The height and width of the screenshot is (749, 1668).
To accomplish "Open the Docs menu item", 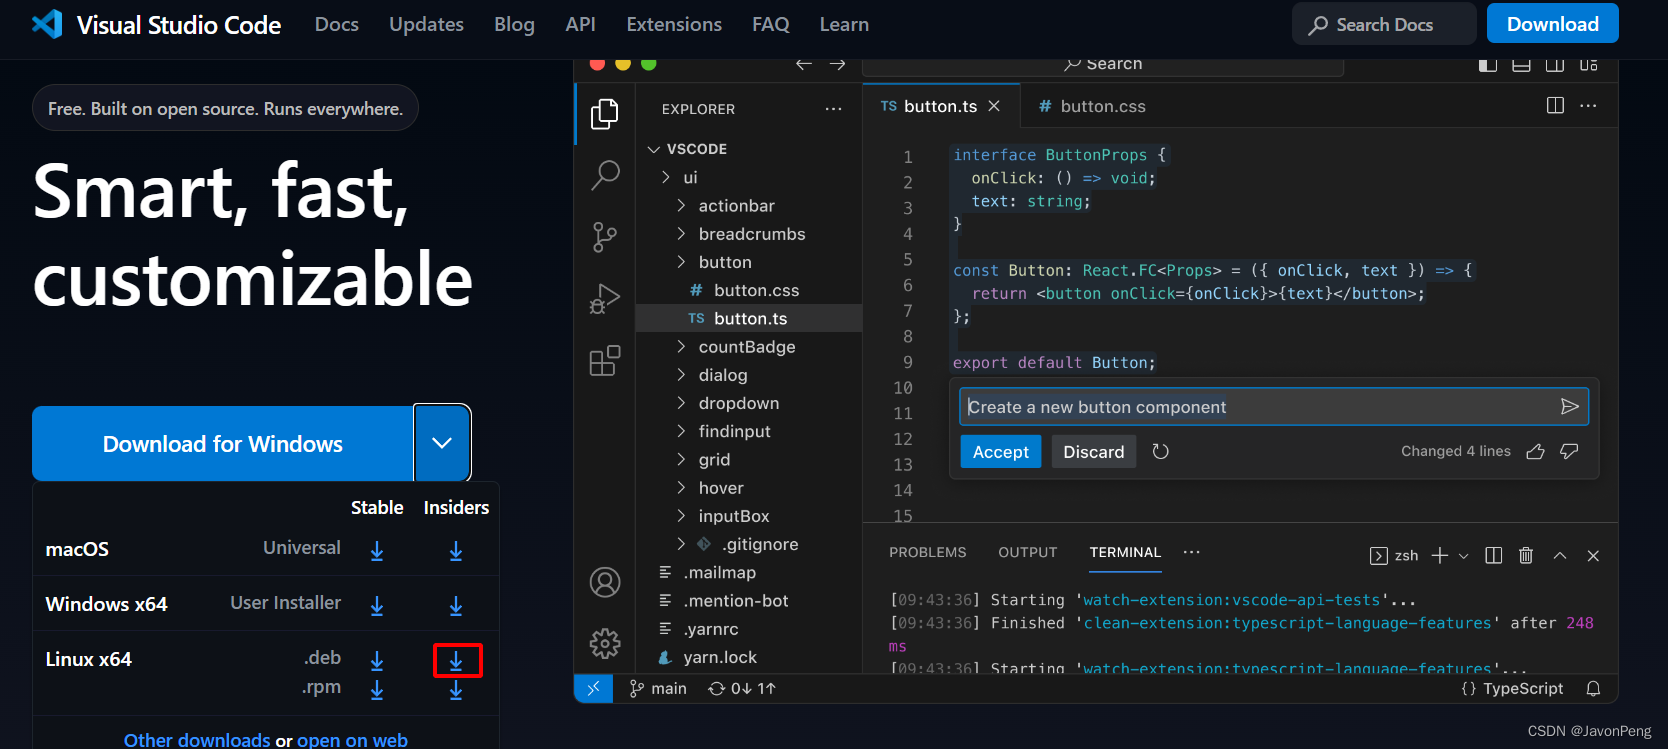I will pos(337,24).
